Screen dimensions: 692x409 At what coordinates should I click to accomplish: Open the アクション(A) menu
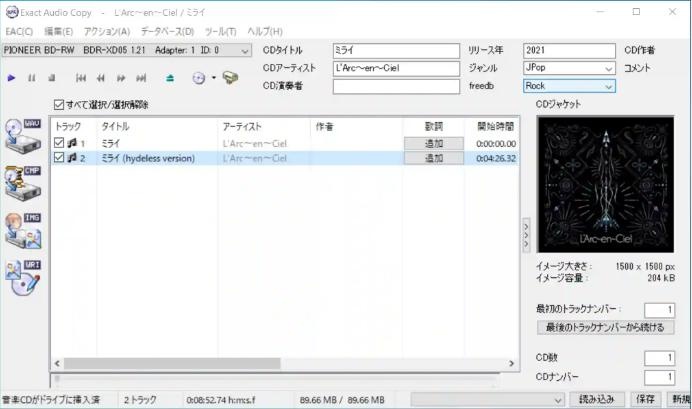(107, 31)
